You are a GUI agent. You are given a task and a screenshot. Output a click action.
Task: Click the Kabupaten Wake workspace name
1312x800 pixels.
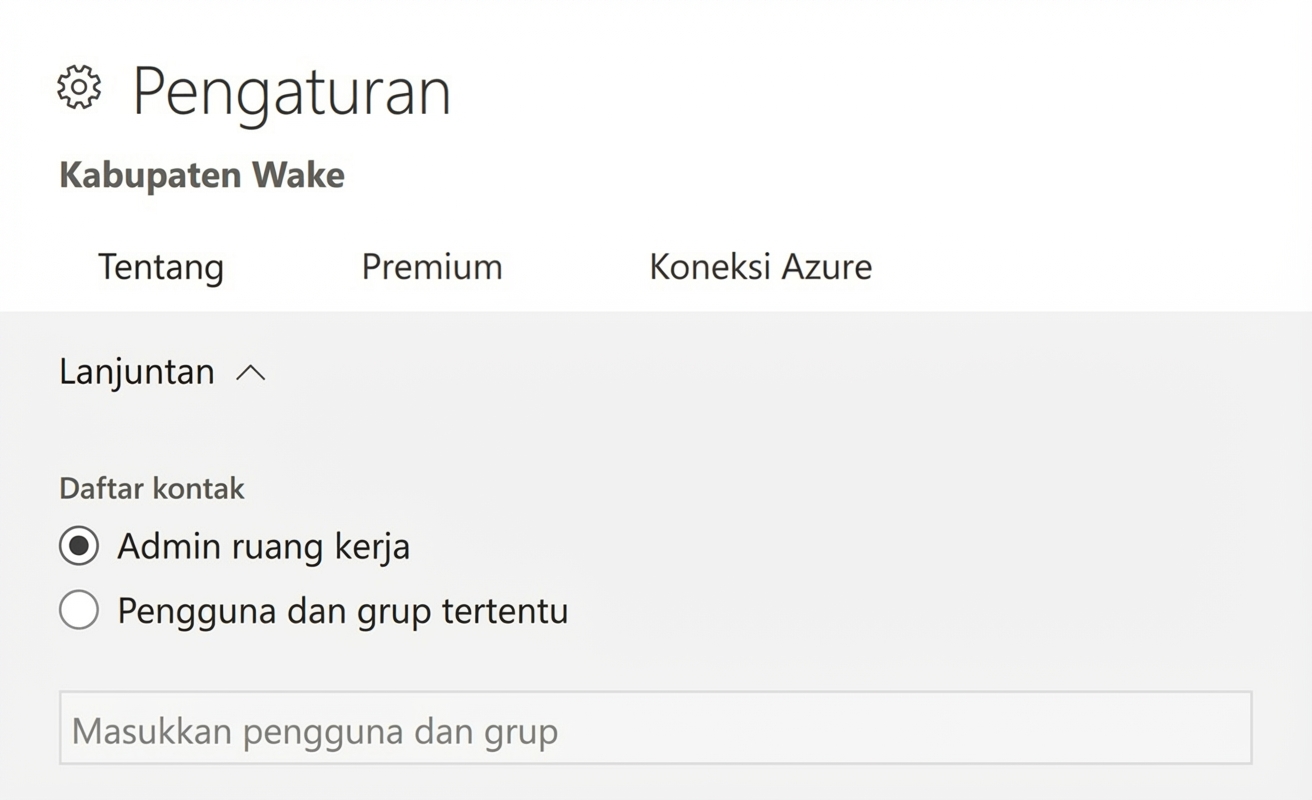(x=202, y=174)
